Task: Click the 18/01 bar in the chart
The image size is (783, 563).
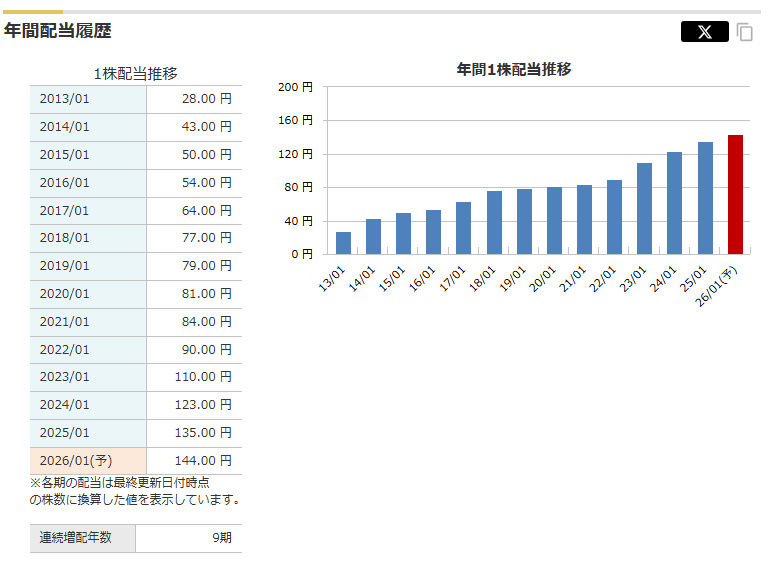Action: [x=494, y=222]
